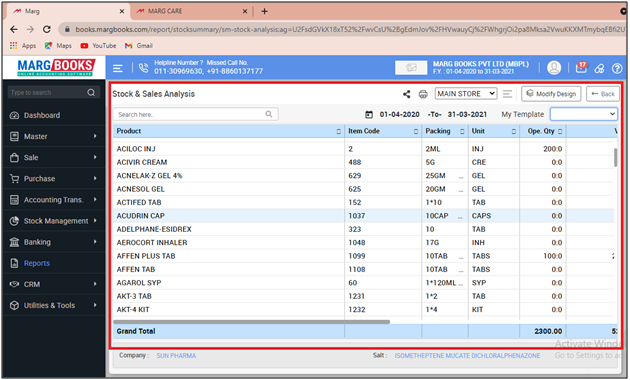Open the Maps bookmark
Viewport: 630px width, 380px height.
(58, 45)
